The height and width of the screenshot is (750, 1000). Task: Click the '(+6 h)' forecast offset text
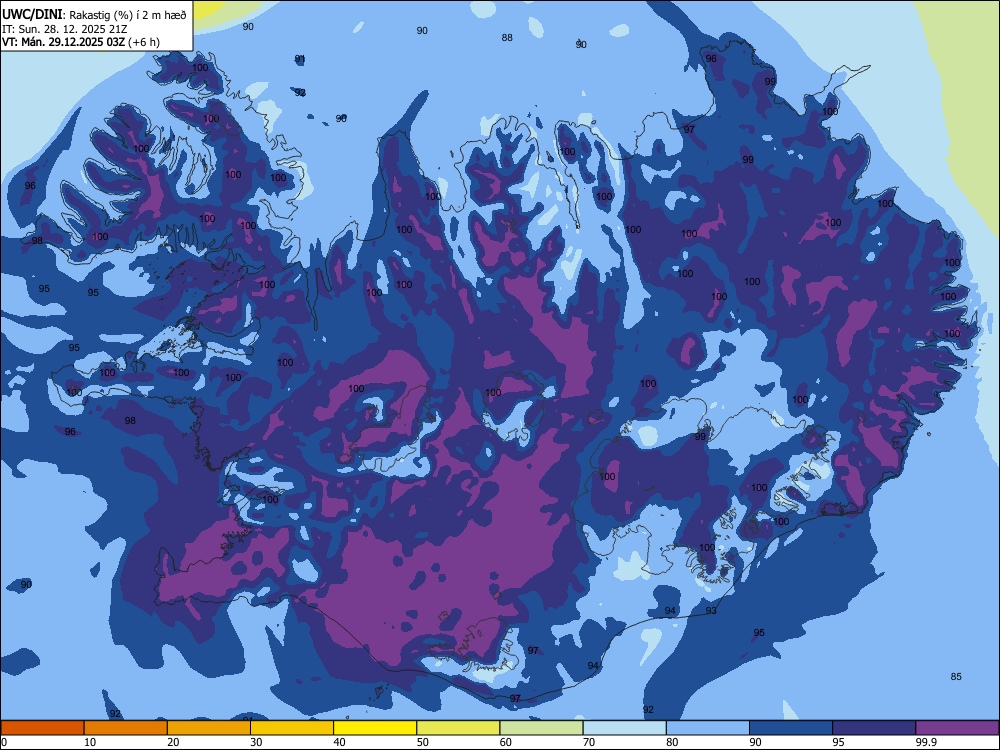point(144,43)
